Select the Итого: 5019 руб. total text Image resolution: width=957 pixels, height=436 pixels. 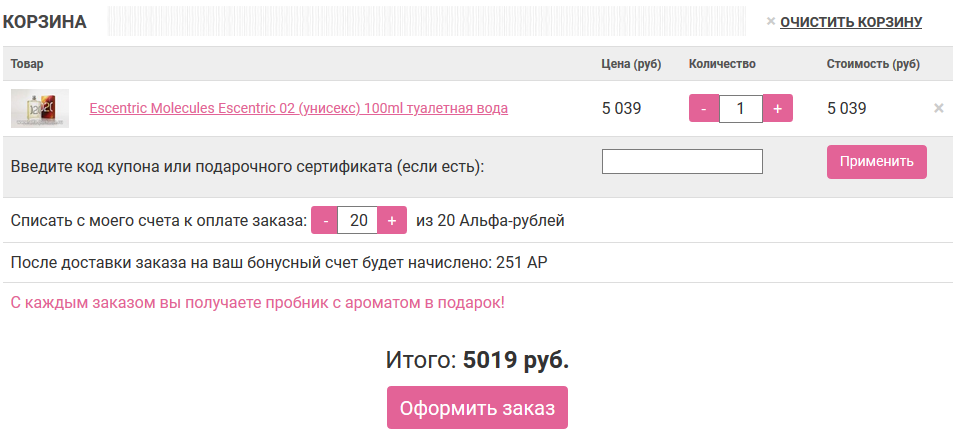coord(477,360)
